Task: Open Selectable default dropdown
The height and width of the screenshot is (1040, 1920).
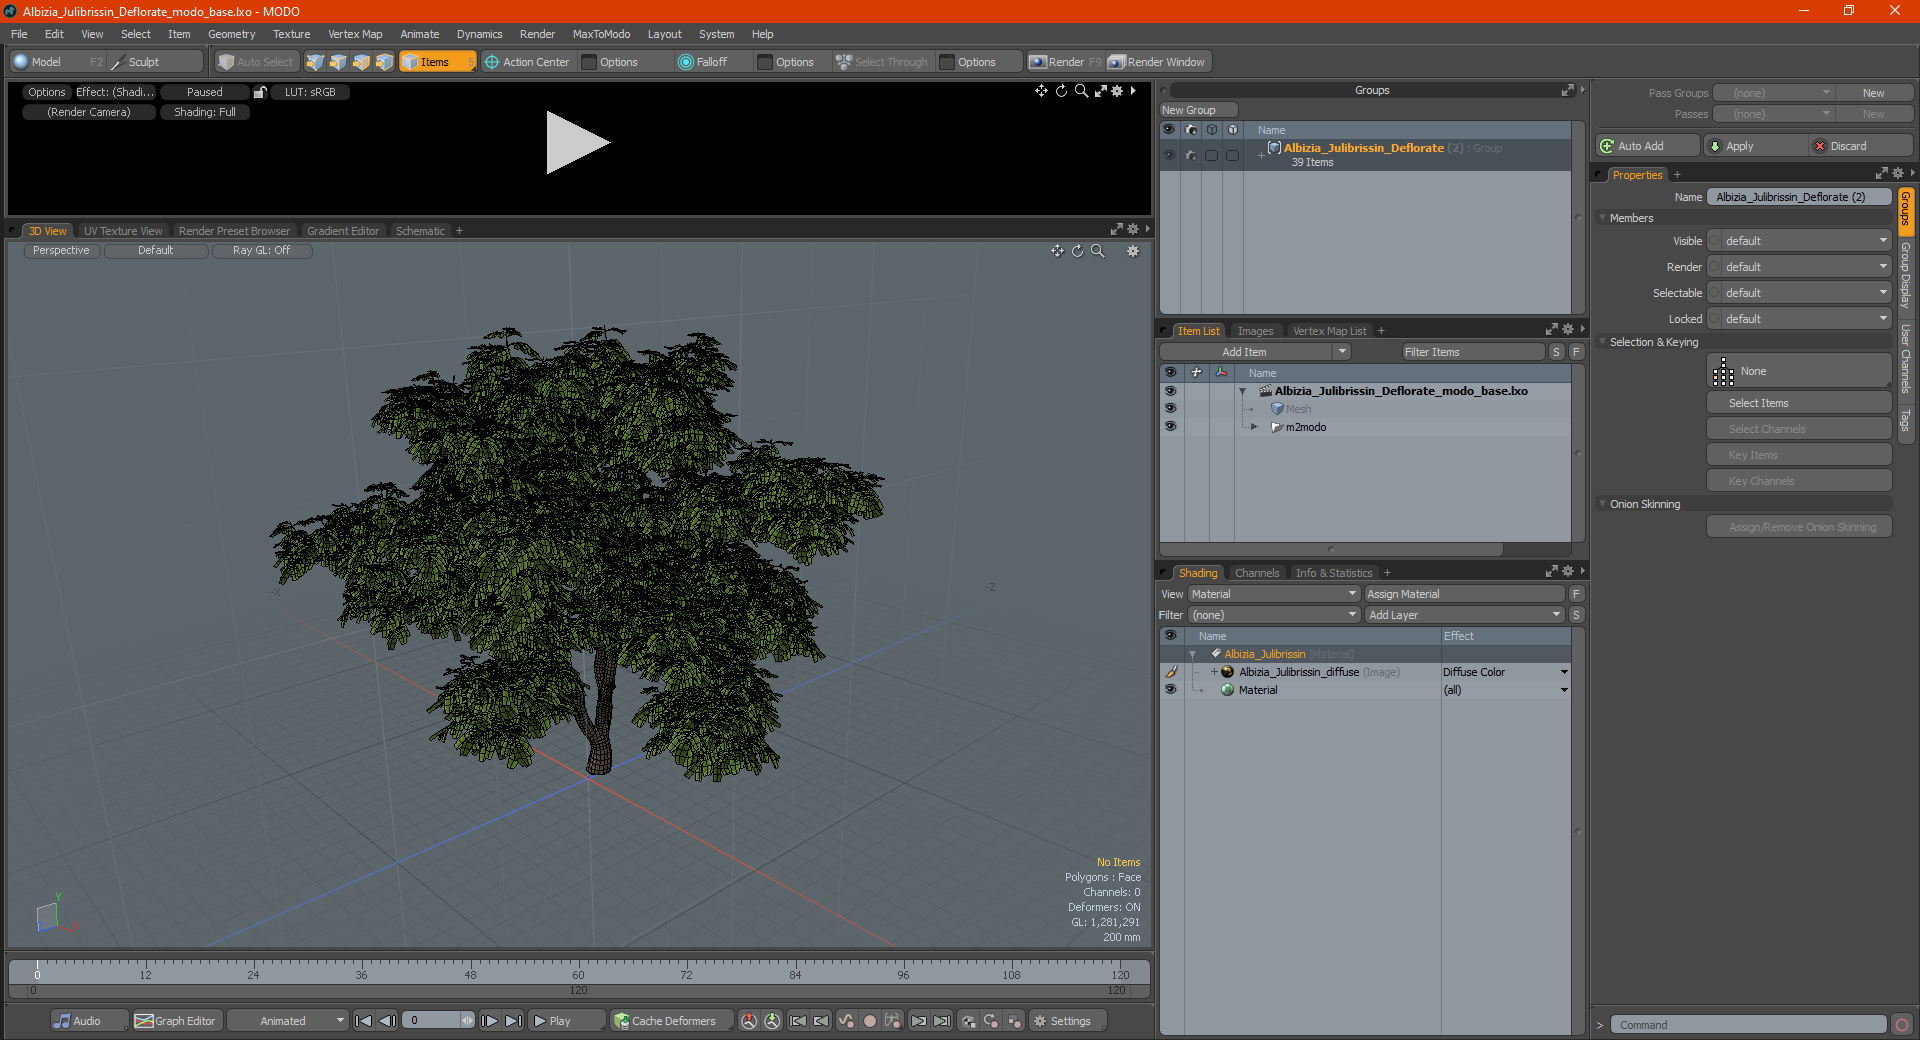Action: click(1806, 293)
